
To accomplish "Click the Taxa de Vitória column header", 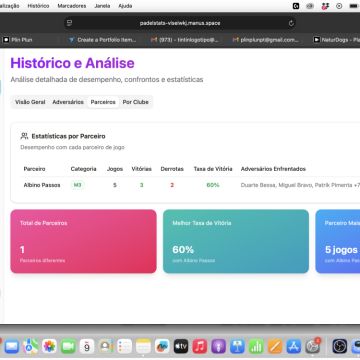I will (x=213, y=169).
